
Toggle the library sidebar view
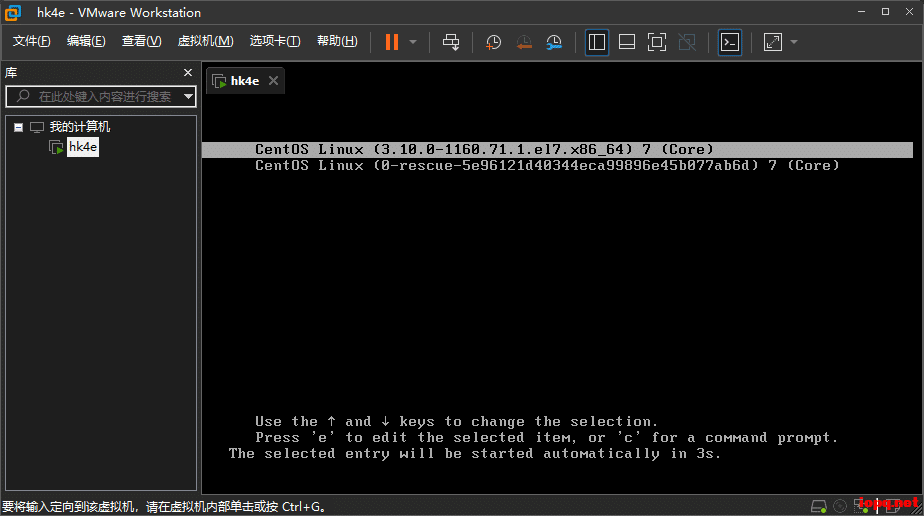[596, 42]
